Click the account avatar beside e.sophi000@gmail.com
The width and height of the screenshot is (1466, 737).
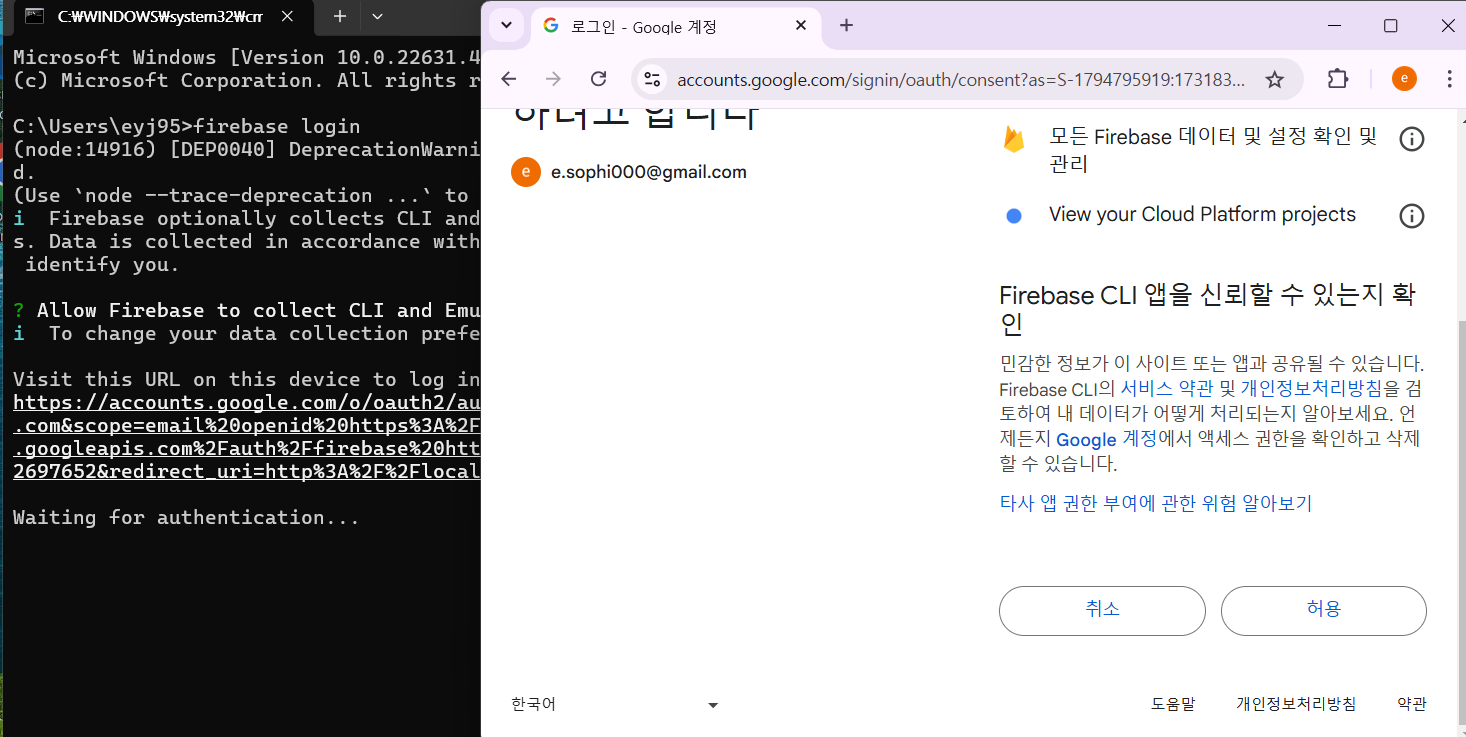[526, 172]
